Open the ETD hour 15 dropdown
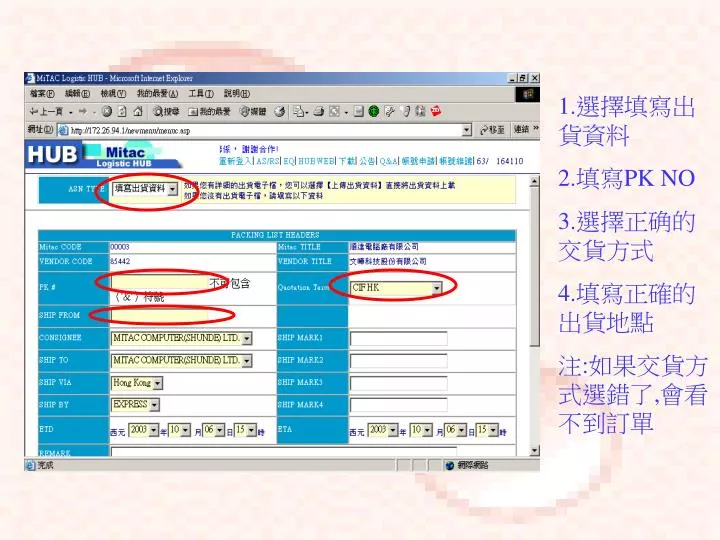This screenshot has height=540, width=720. coord(245,430)
